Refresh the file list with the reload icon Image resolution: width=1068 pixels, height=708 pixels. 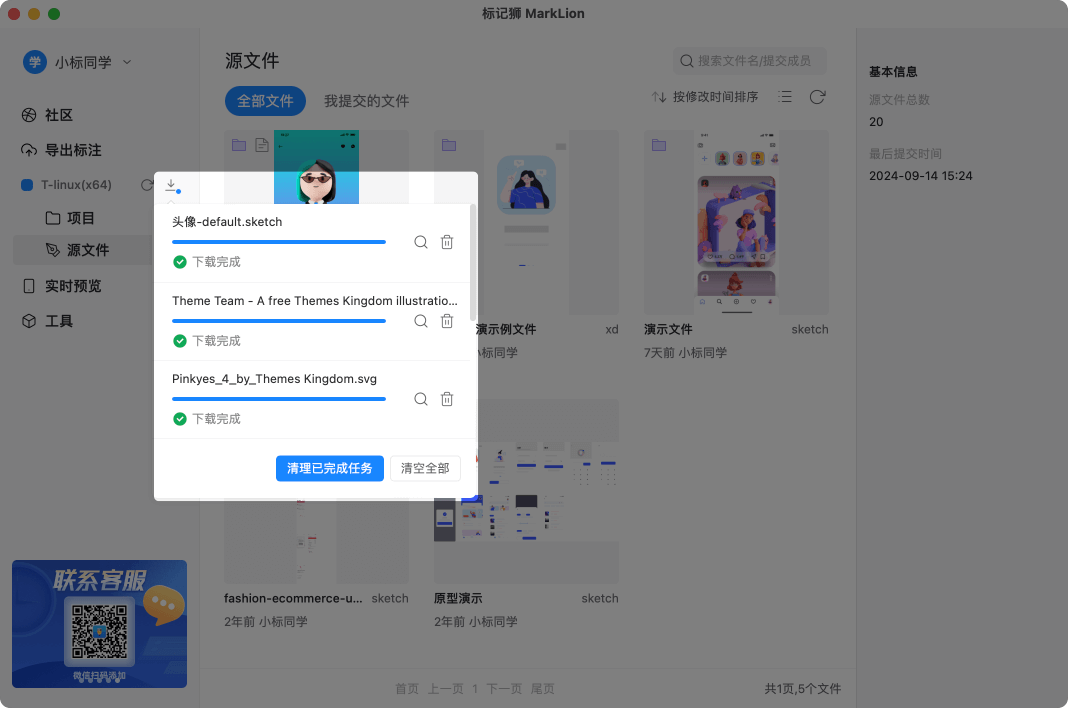[x=817, y=96]
